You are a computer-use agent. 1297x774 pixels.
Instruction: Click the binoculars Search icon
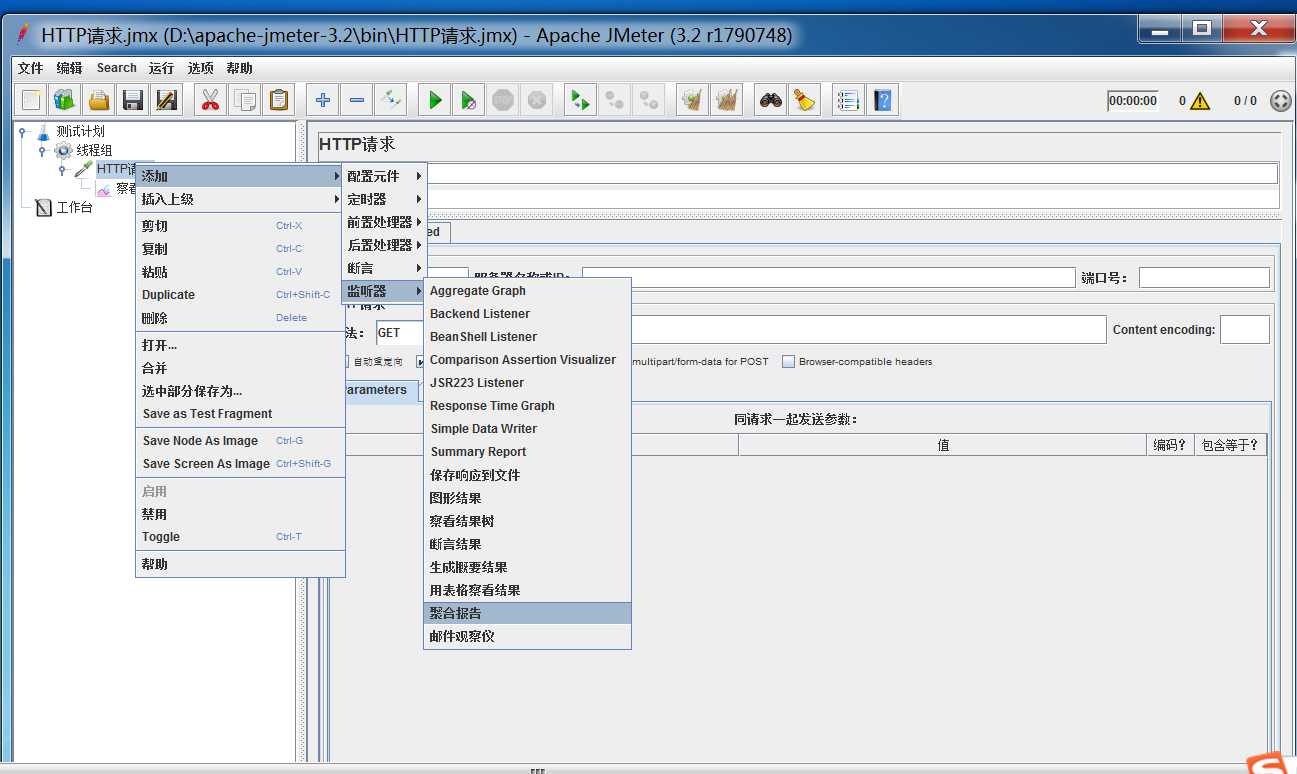(x=770, y=100)
